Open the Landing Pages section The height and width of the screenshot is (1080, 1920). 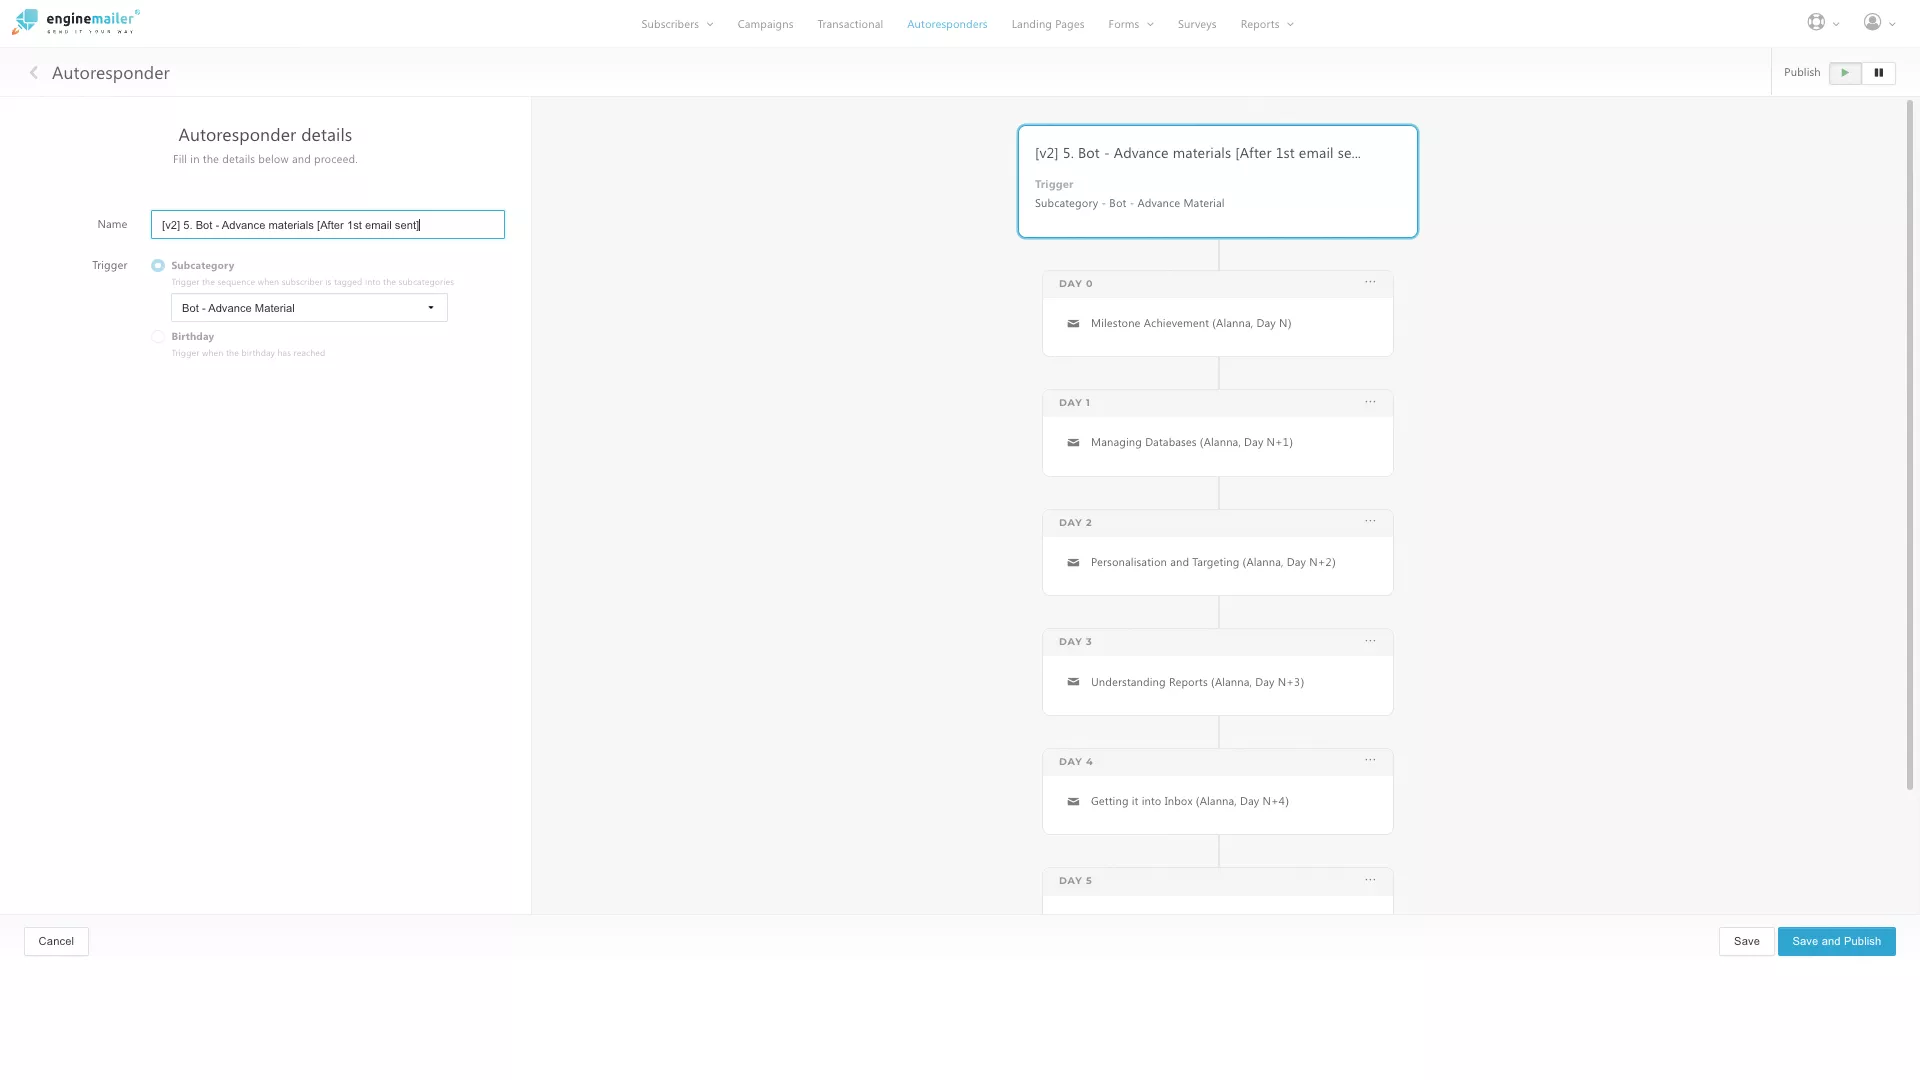pos(1047,24)
